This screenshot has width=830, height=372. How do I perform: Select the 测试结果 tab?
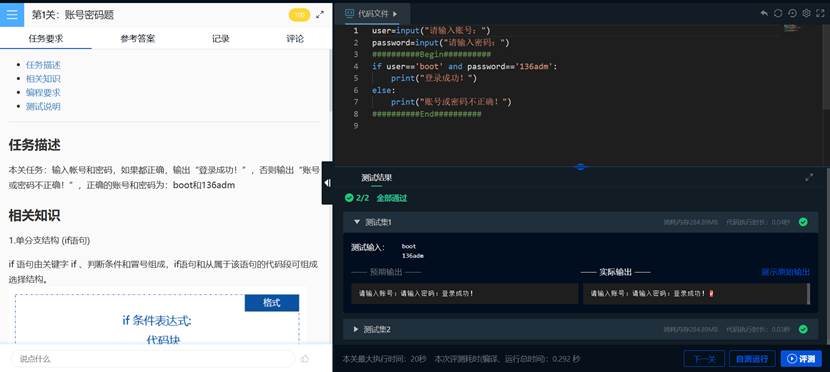(376, 178)
